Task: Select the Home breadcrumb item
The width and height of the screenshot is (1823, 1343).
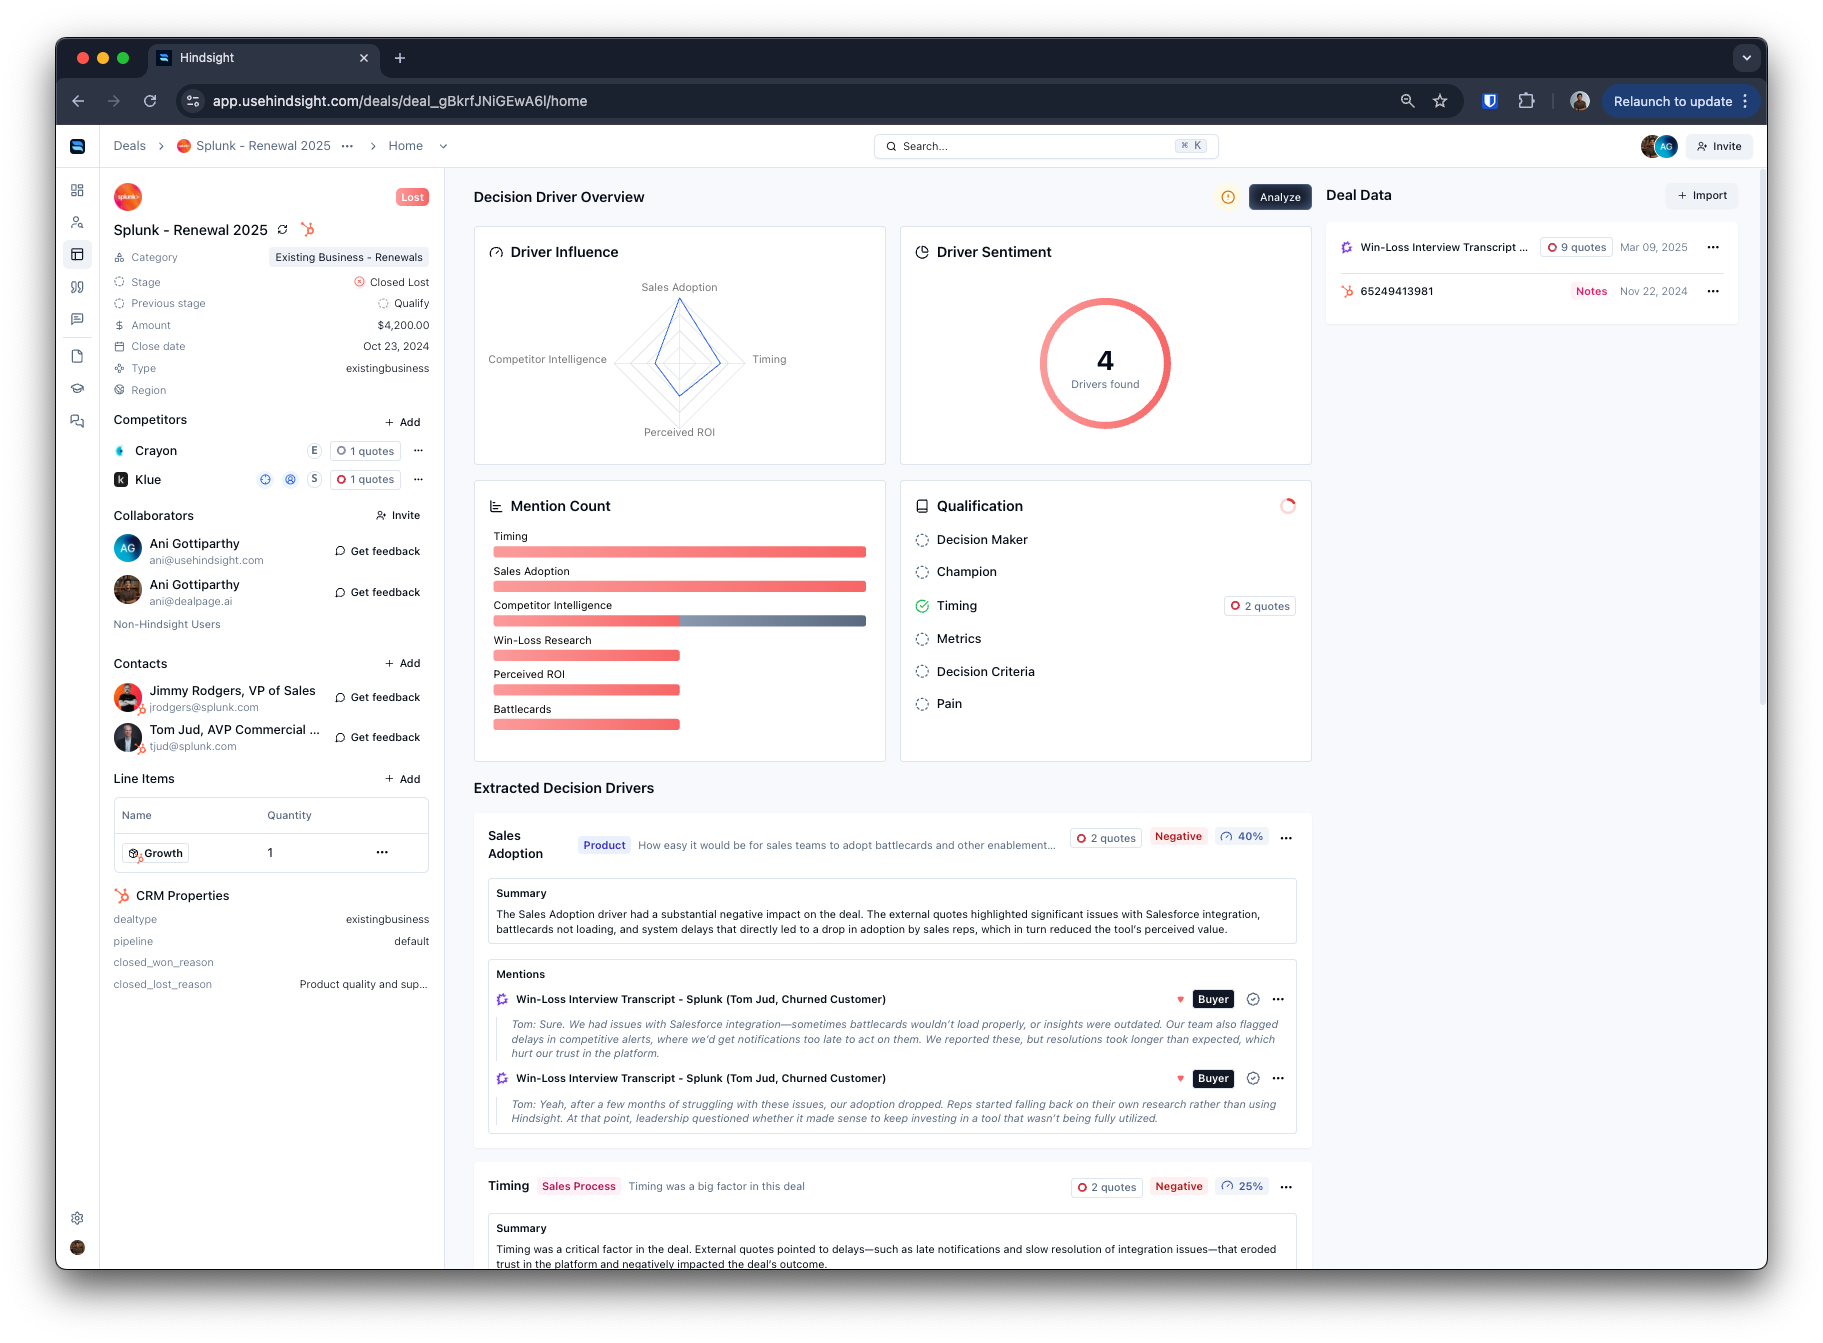Action: (405, 146)
